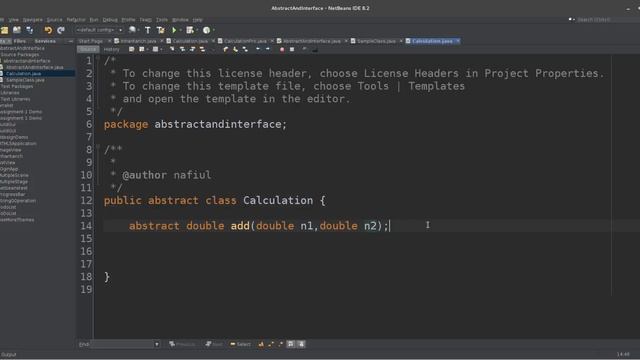Run project with green play icon
This screenshot has width=640, height=360.
tap(174, 30)
